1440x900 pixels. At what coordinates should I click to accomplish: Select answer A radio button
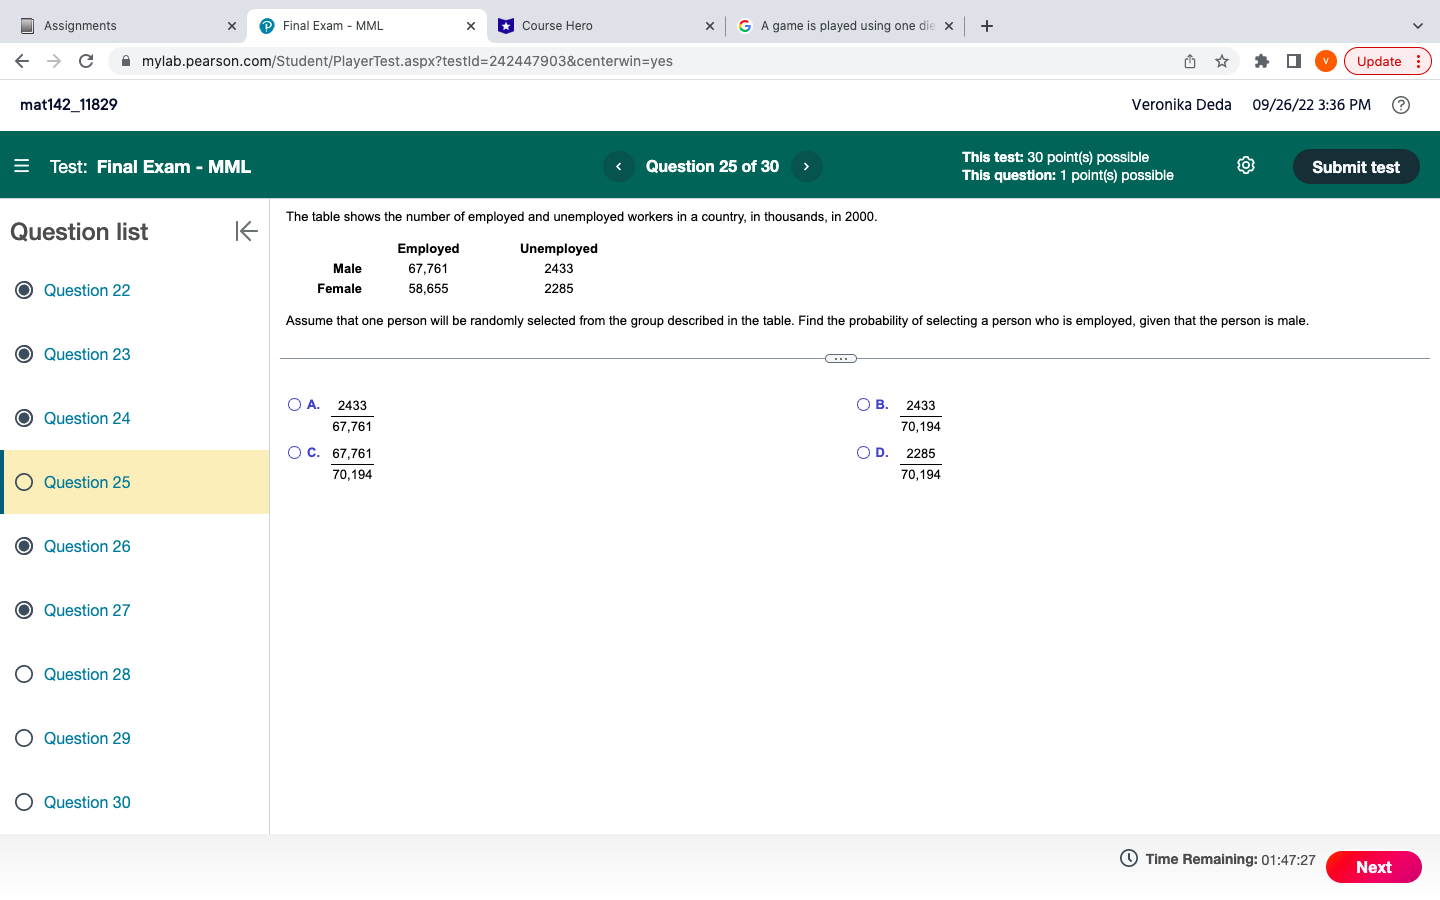pos(294,405)
